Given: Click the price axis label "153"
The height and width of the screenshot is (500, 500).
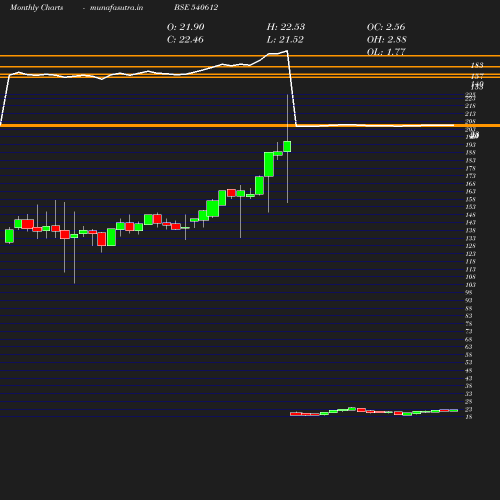Looking at the screenshot, I should tap(470, 207).
